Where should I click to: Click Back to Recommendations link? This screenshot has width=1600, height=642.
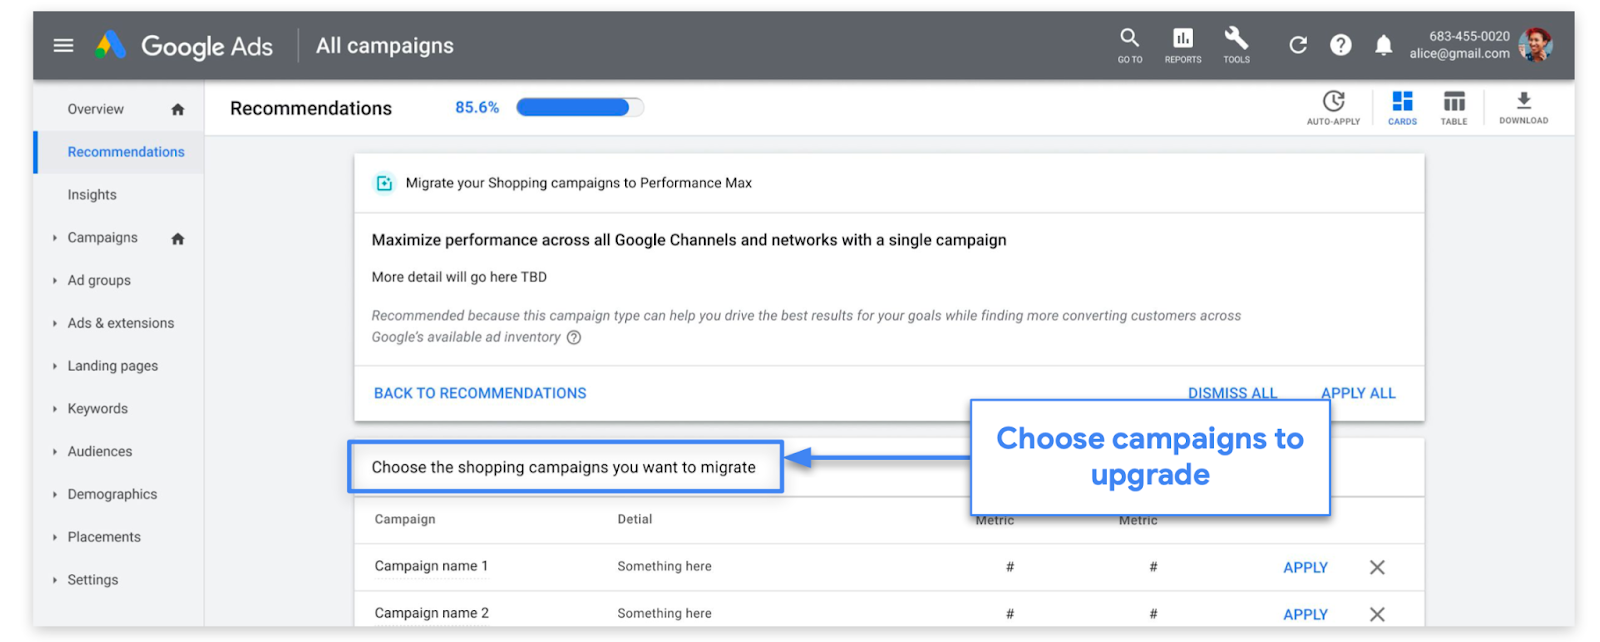tap(480, 394)
